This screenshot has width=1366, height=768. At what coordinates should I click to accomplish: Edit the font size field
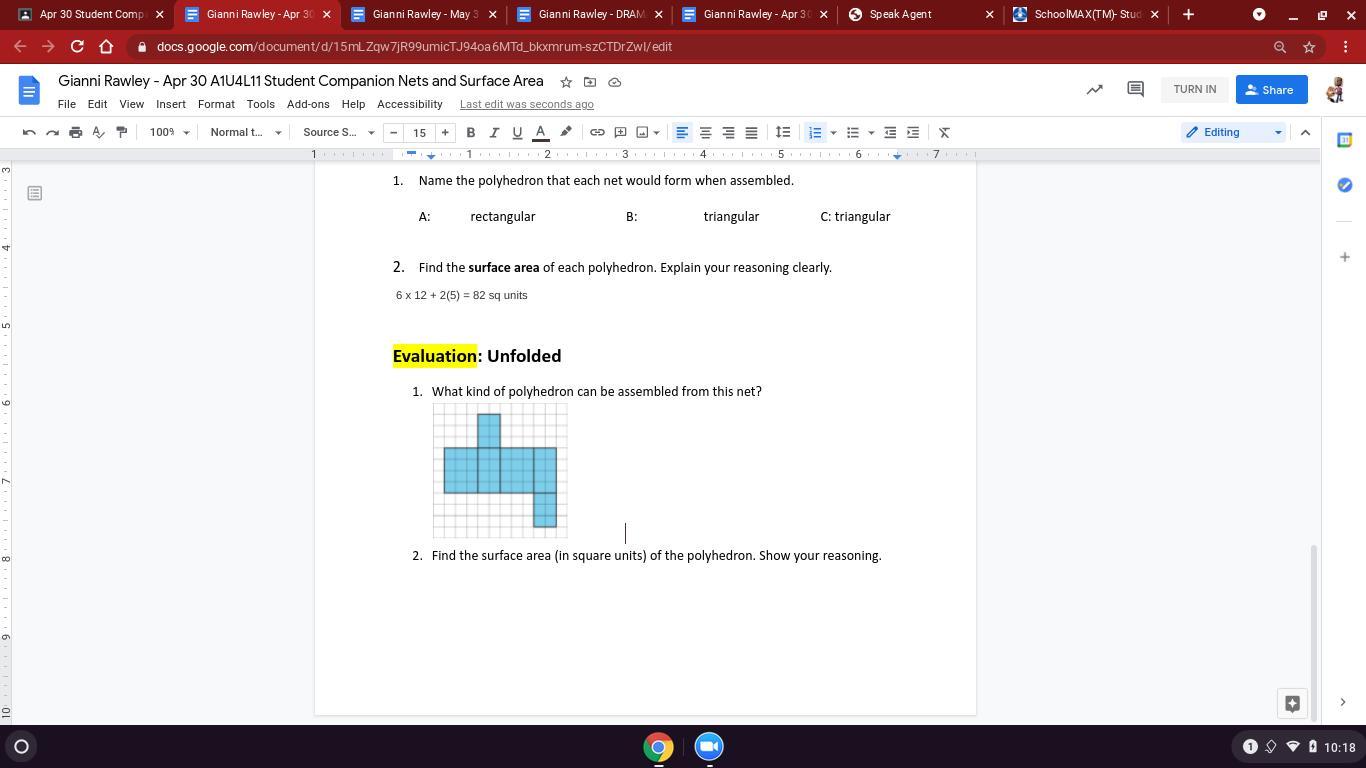pyautogui.click(x=420, y=132)
